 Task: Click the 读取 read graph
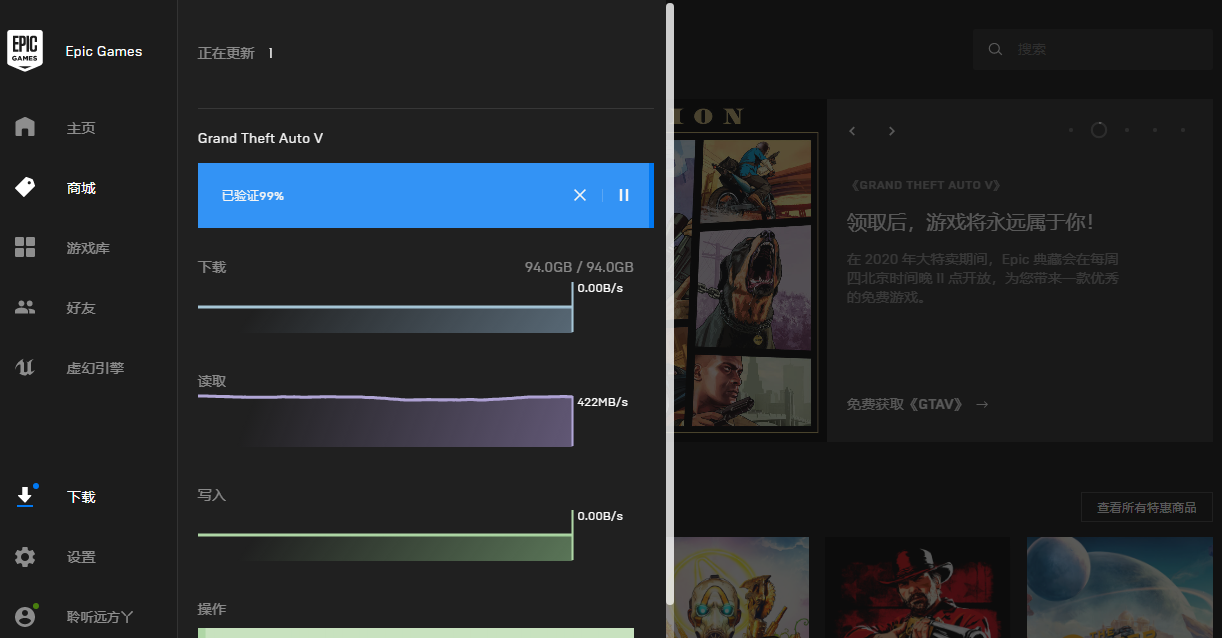[x=385, y=420]
